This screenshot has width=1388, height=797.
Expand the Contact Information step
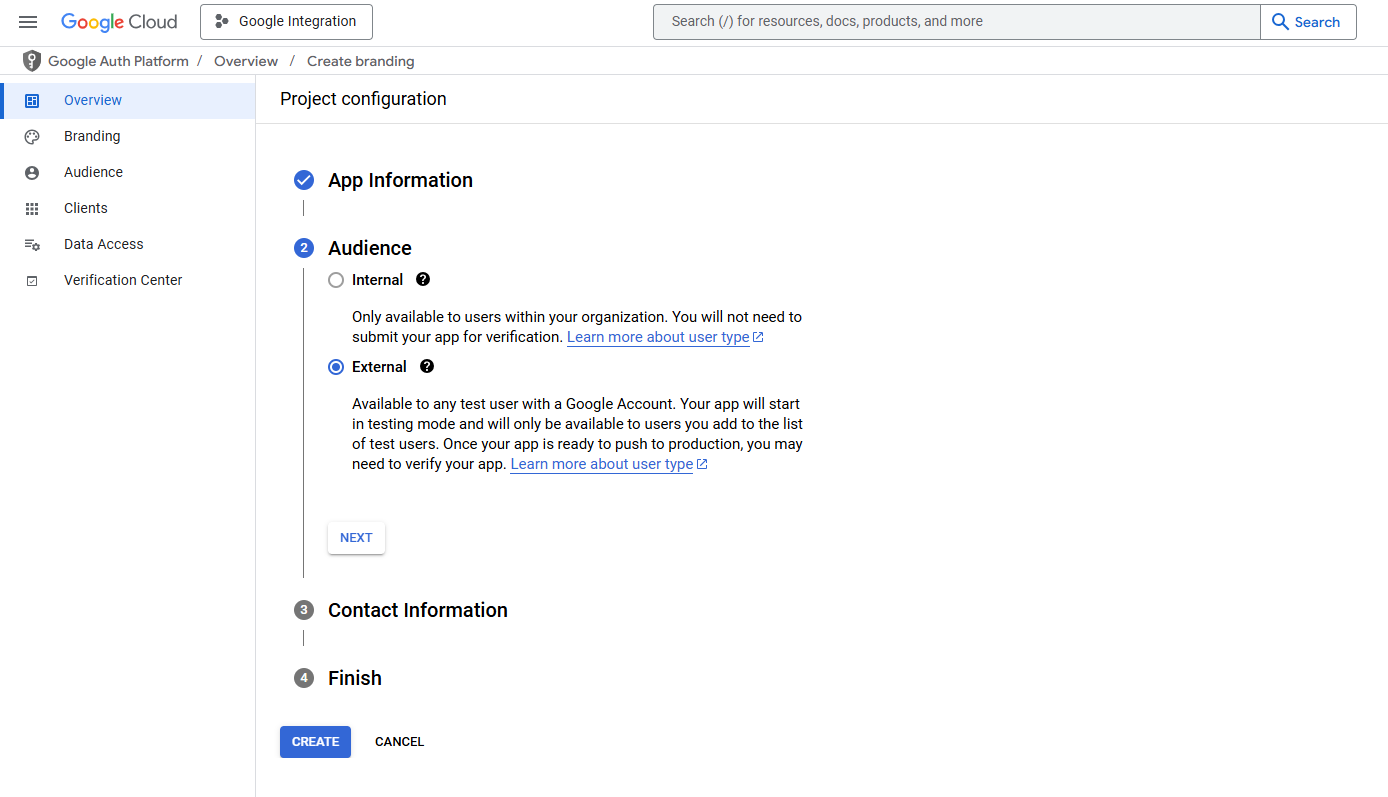pos(417,610)
